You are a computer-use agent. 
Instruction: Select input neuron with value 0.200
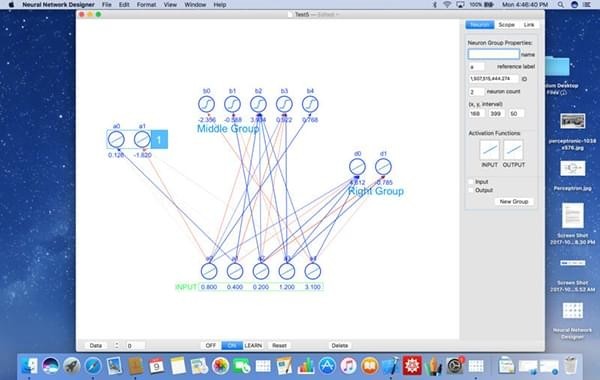[261, 271]
